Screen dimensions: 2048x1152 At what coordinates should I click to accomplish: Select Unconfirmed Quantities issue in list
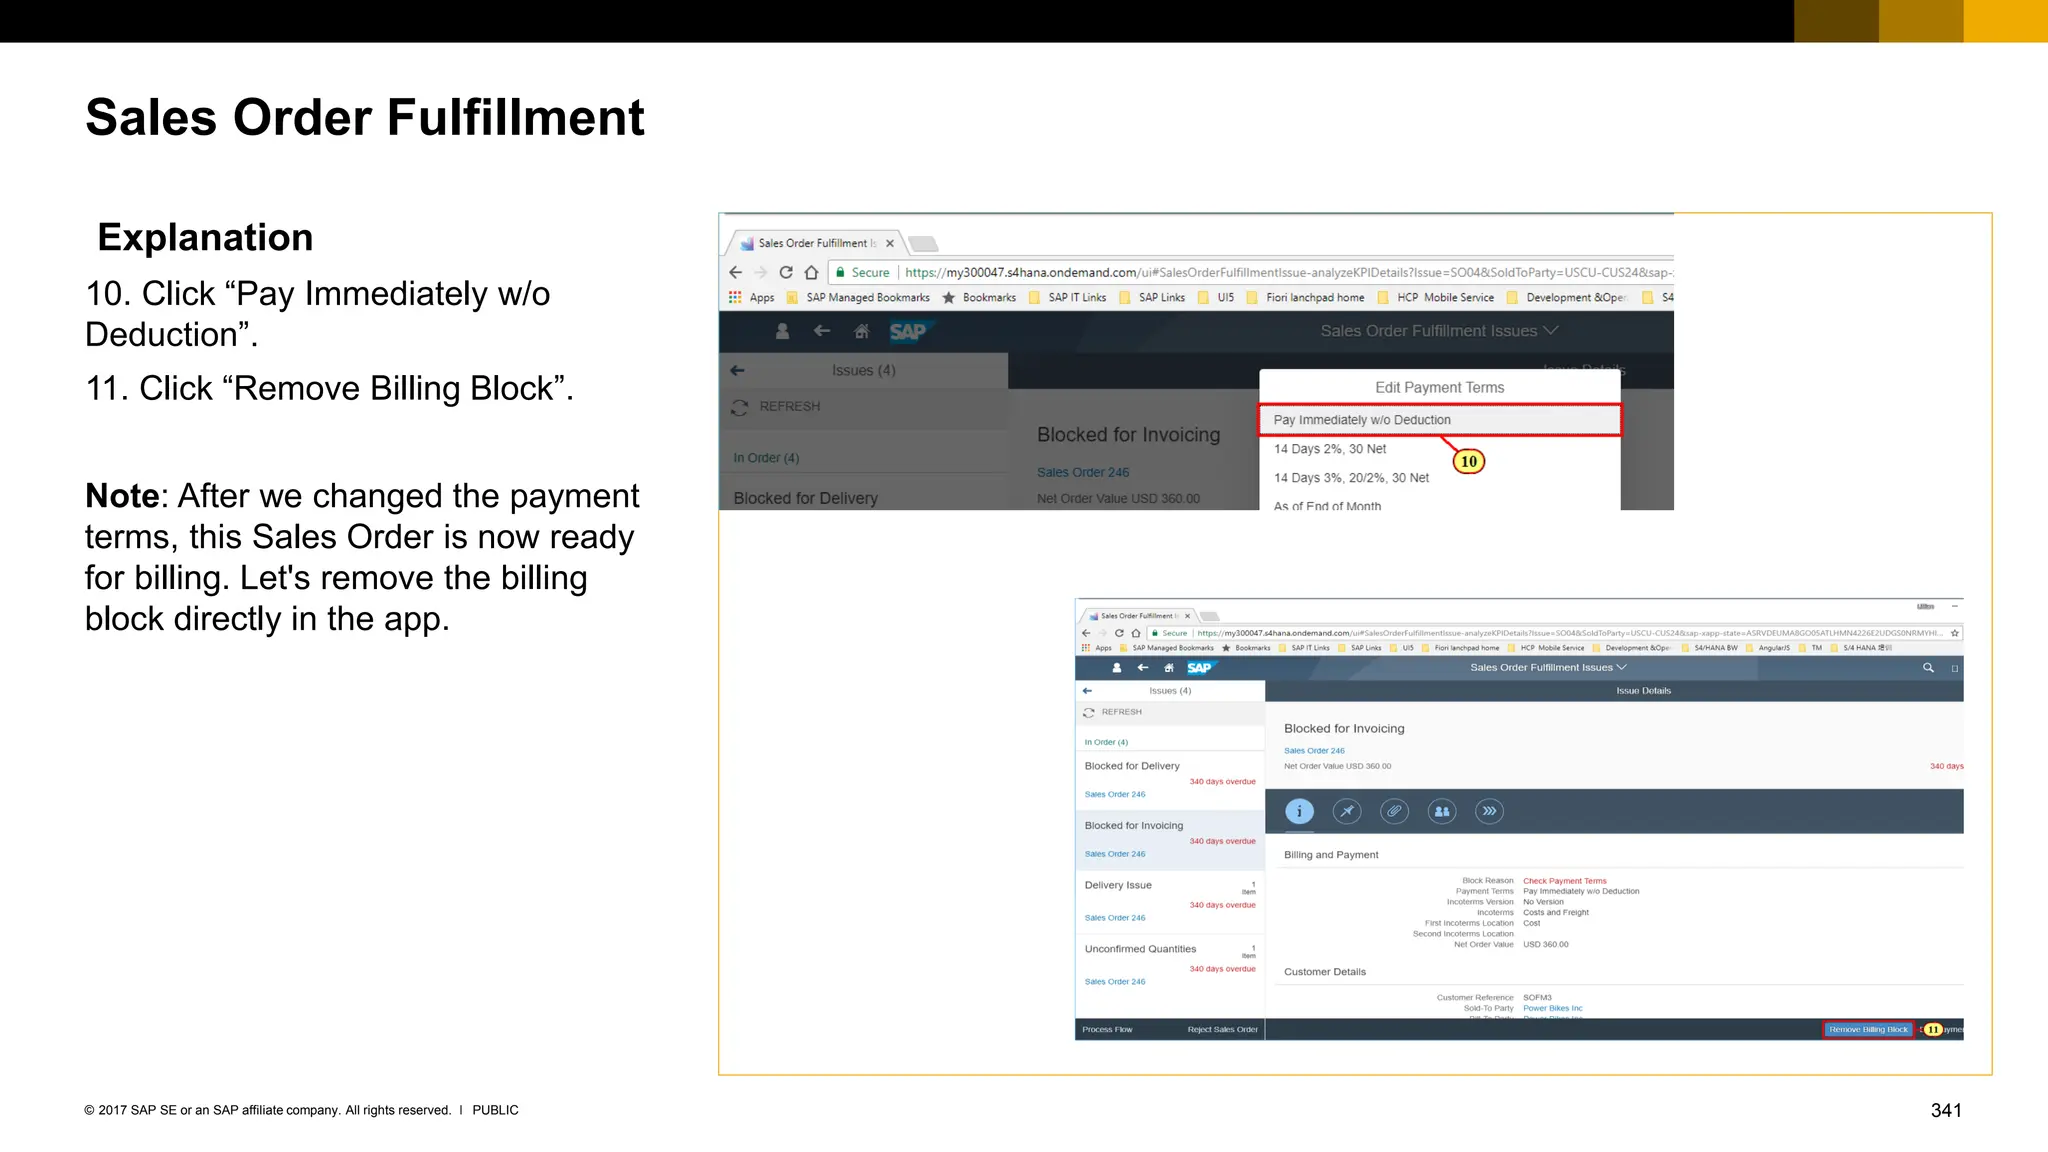click(1140, 949)
